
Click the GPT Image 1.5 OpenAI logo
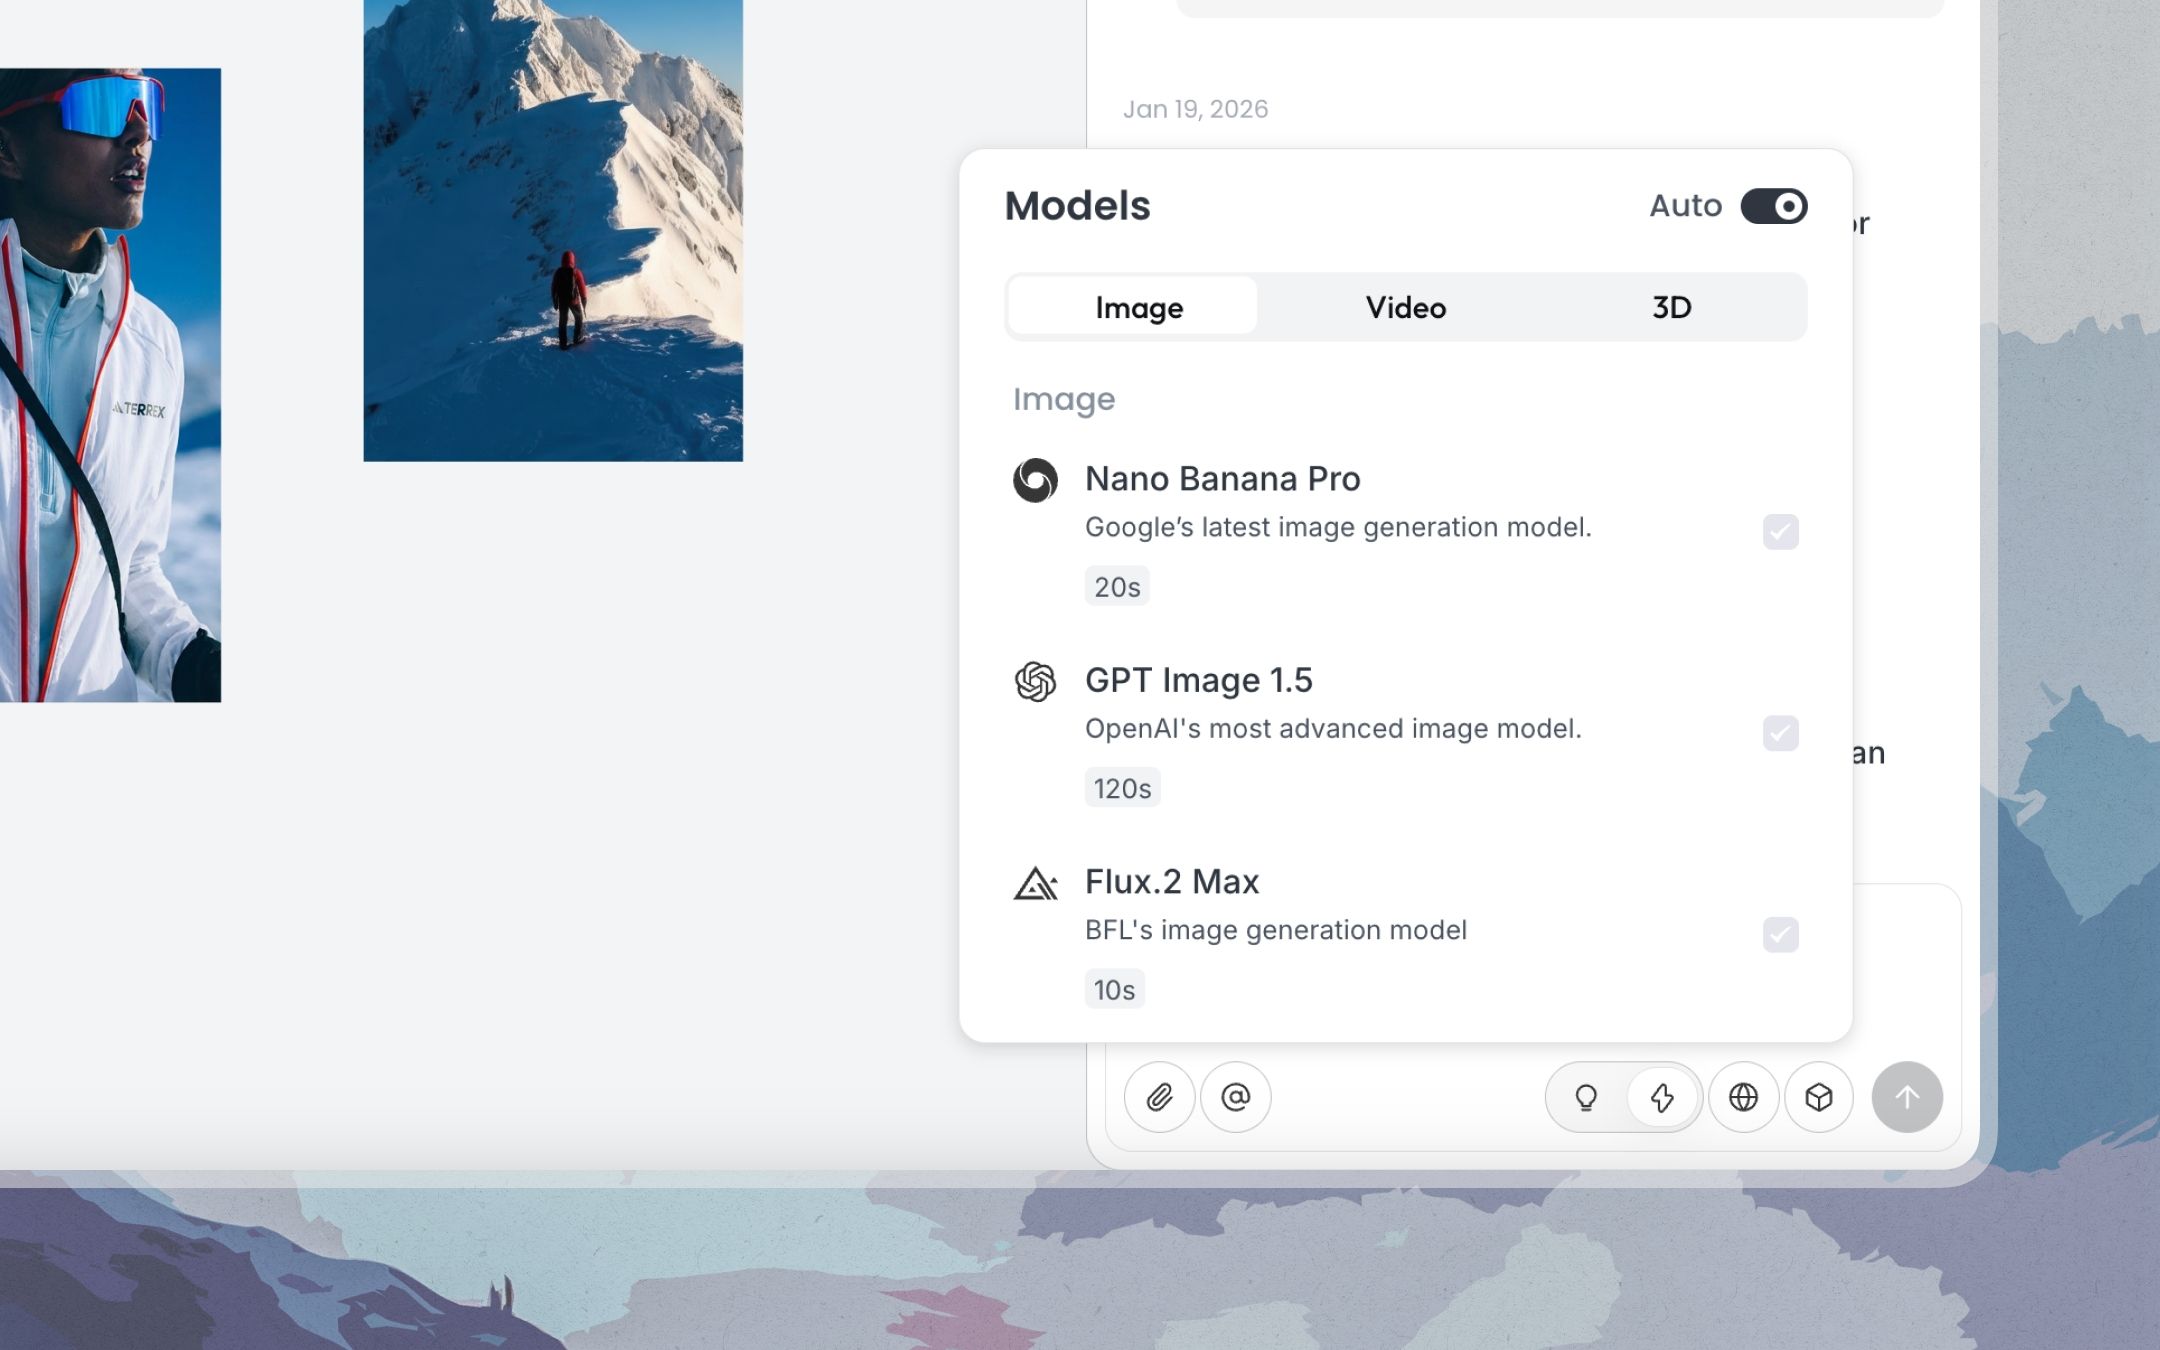click(1035, 682)
